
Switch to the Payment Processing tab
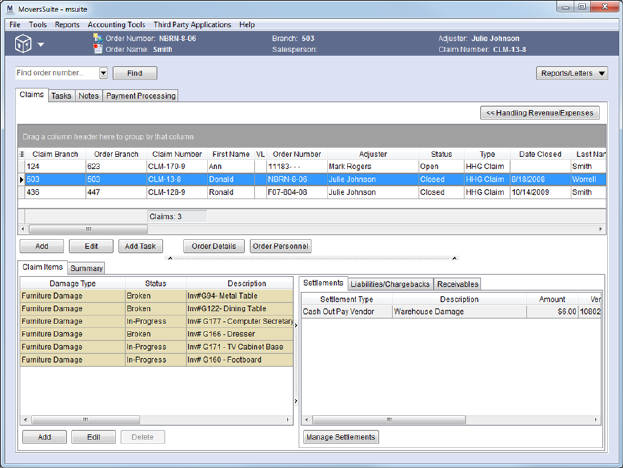[141, 96]
